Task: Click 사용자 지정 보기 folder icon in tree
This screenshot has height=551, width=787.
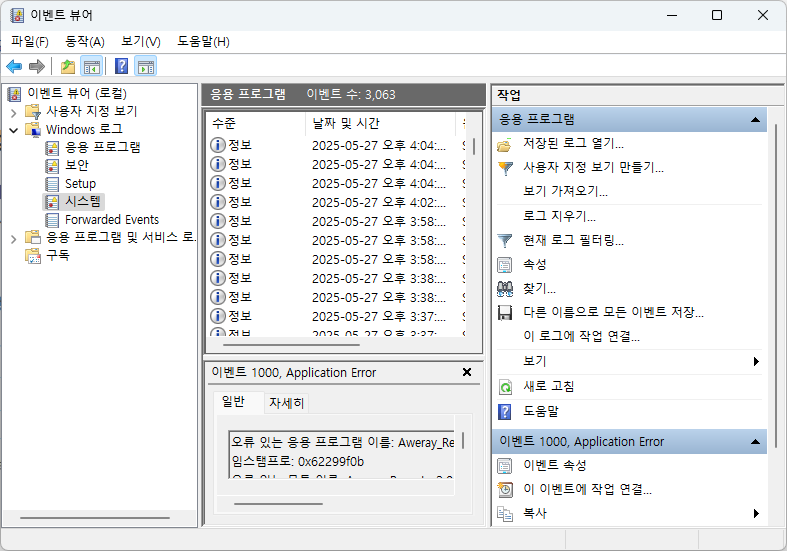Action: tap(33, 111)
